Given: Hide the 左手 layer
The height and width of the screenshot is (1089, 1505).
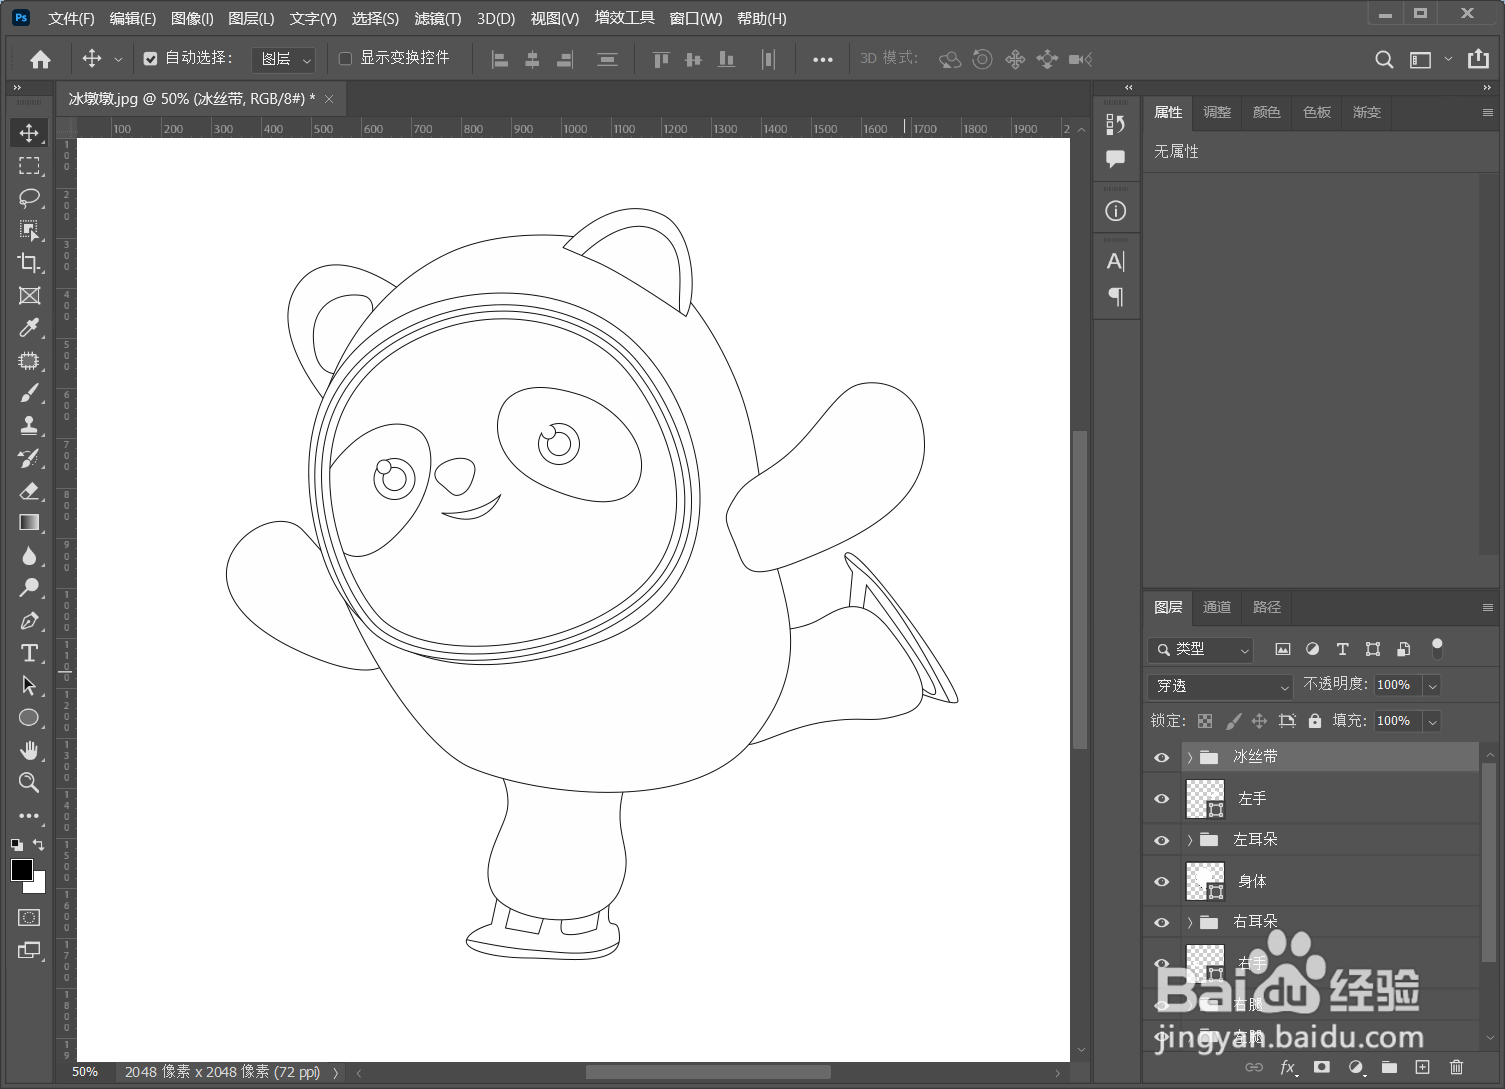Looking at the screenshot, I should click(1162, 799).
